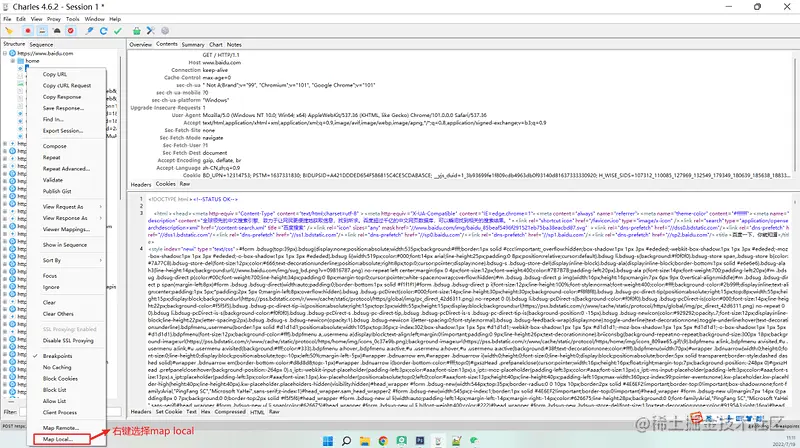
Task: Open View Request As submenu arrow
Action: coord(101,207)
